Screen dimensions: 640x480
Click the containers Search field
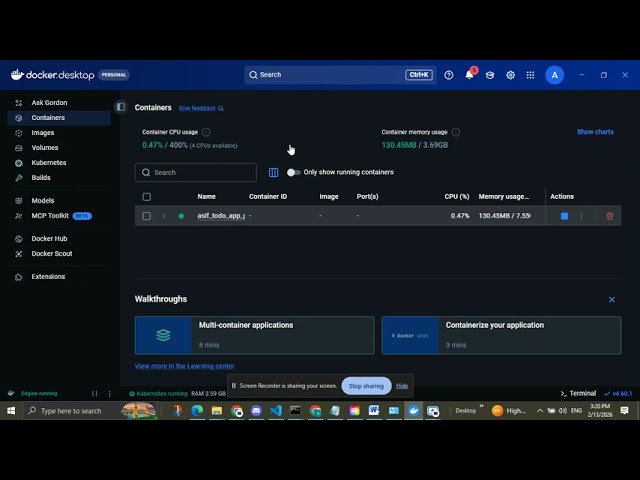(196, 172)
